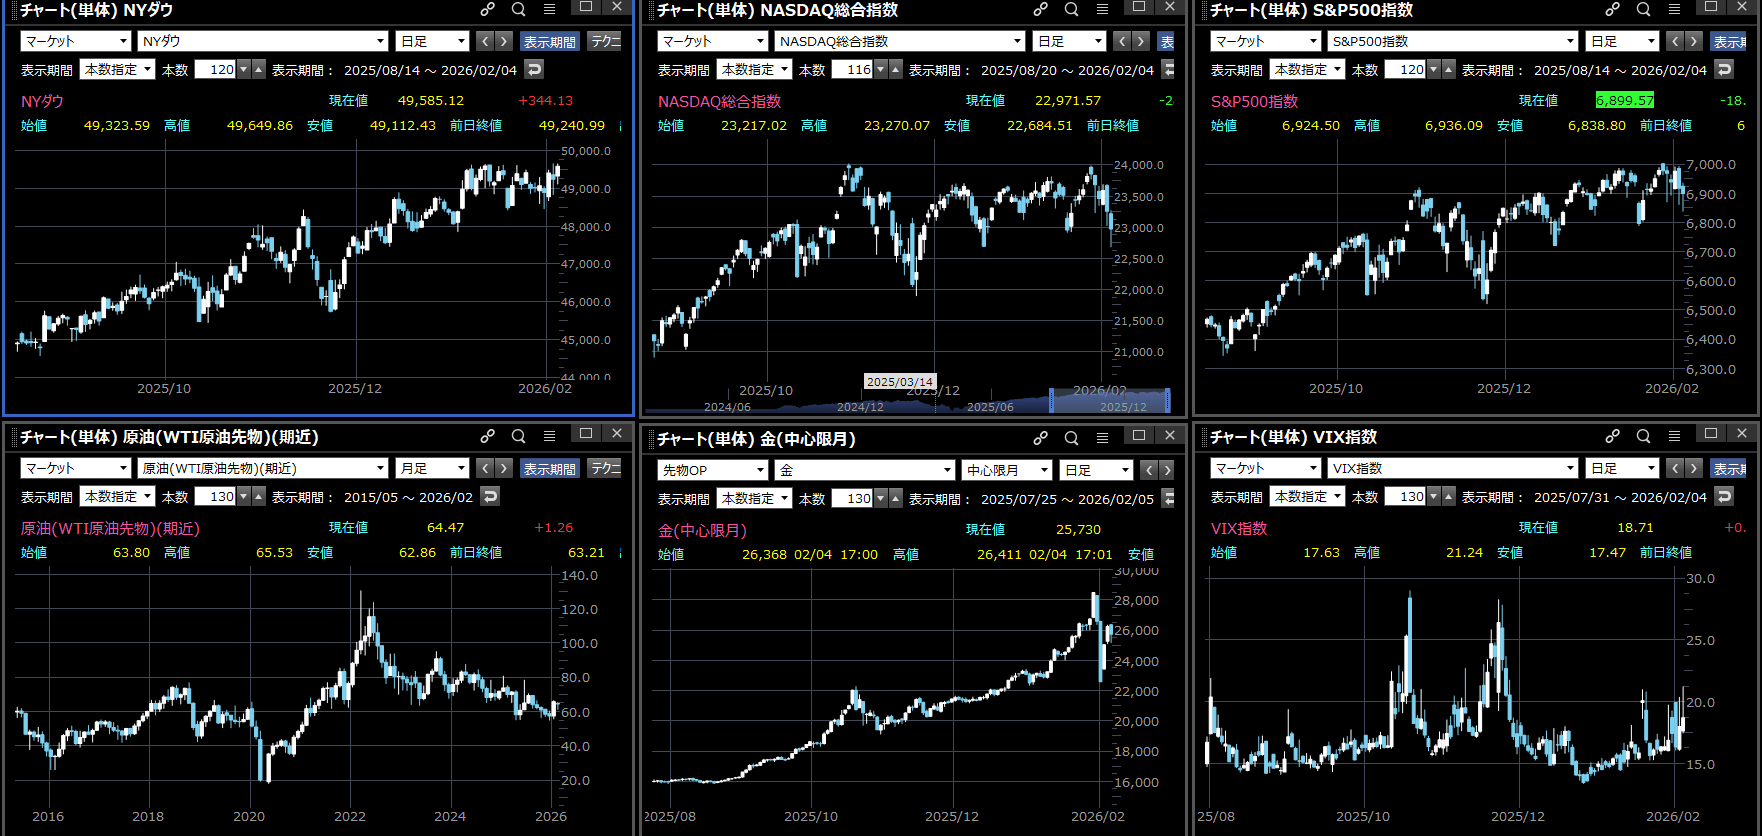Click the link icon in NYダウ chart header

coord(487,9)
